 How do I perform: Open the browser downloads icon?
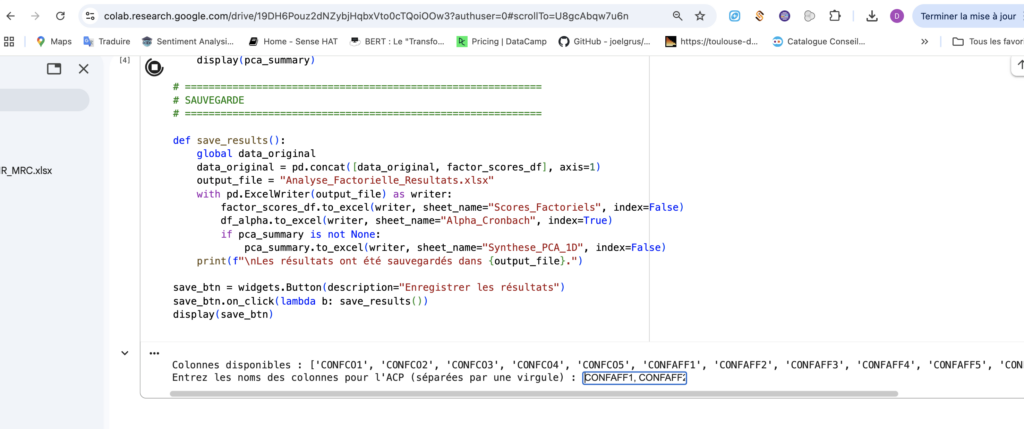(x=871, y=16)
